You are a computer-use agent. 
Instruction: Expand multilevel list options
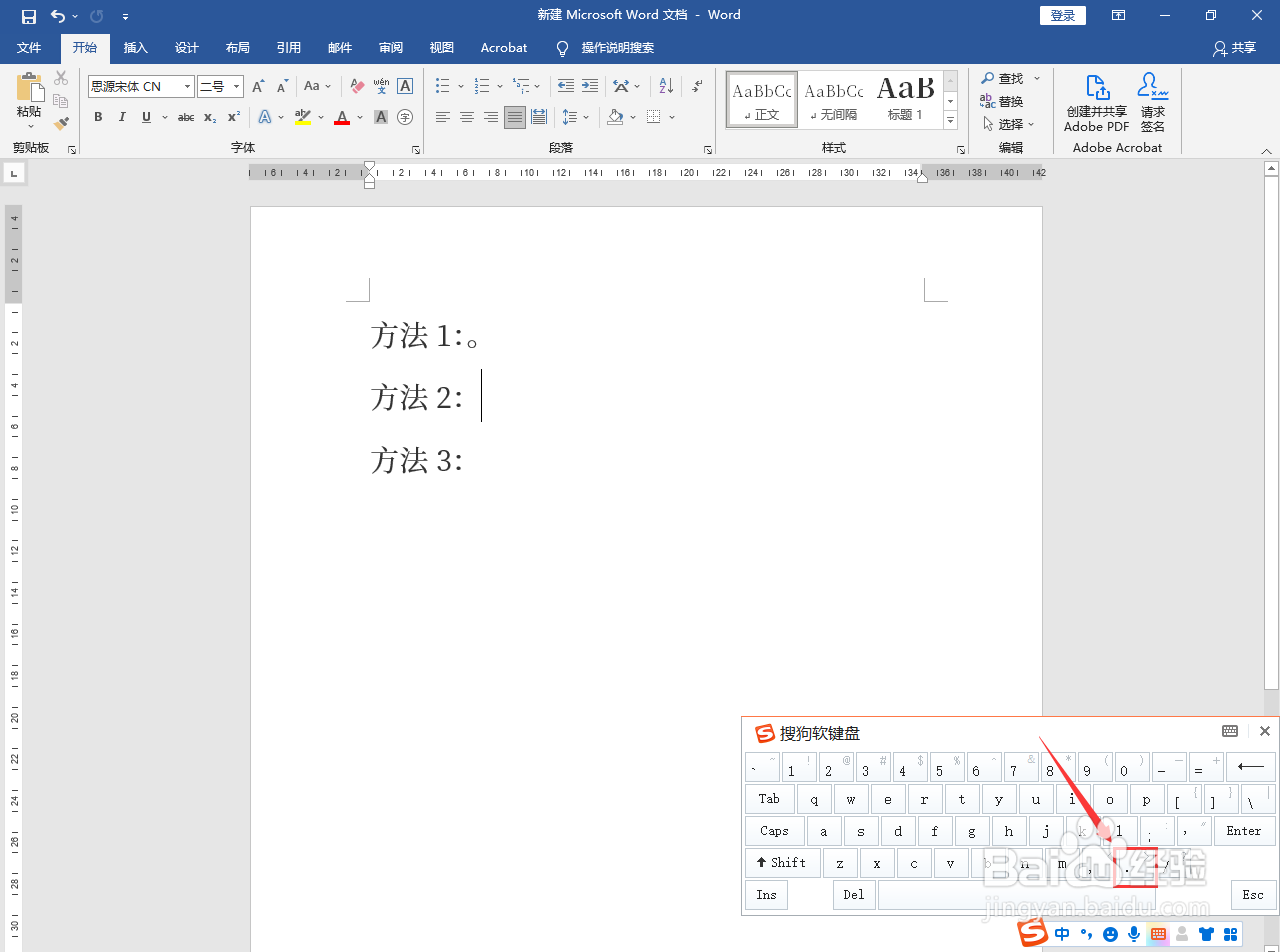point(537,87)
